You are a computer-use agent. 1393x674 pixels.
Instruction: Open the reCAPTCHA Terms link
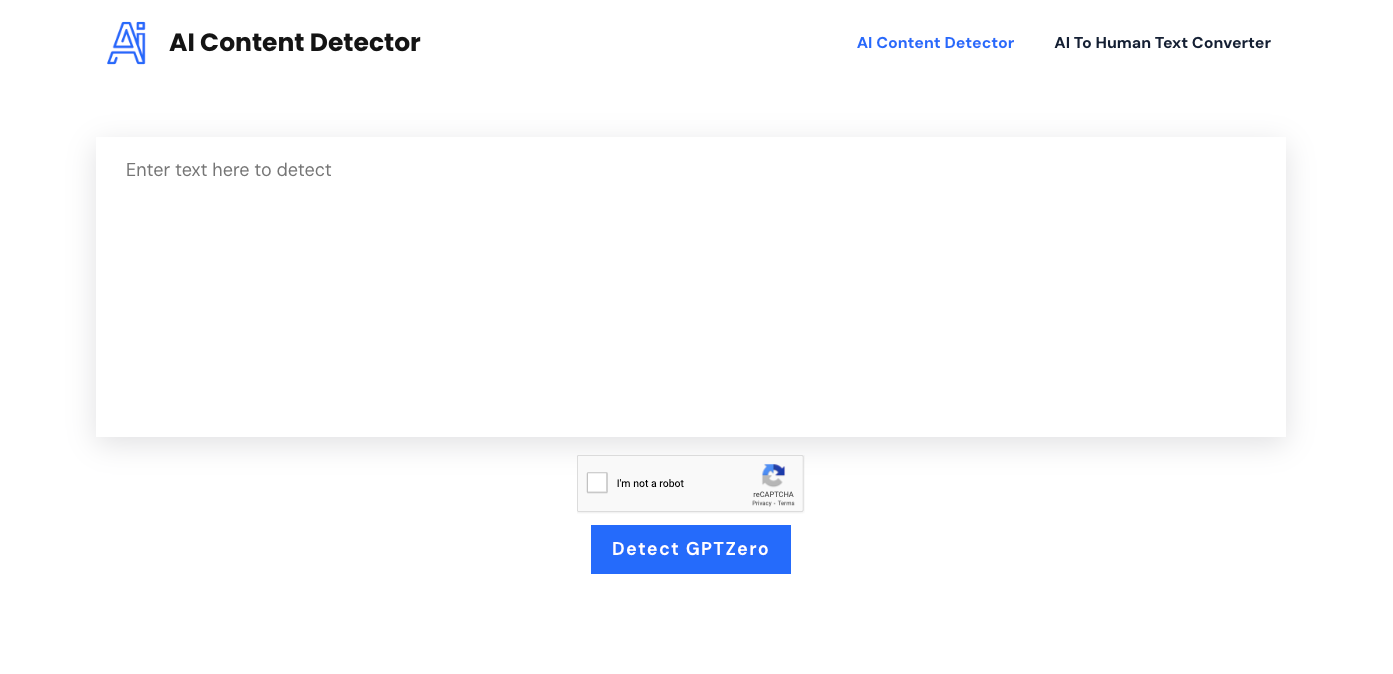786,503
